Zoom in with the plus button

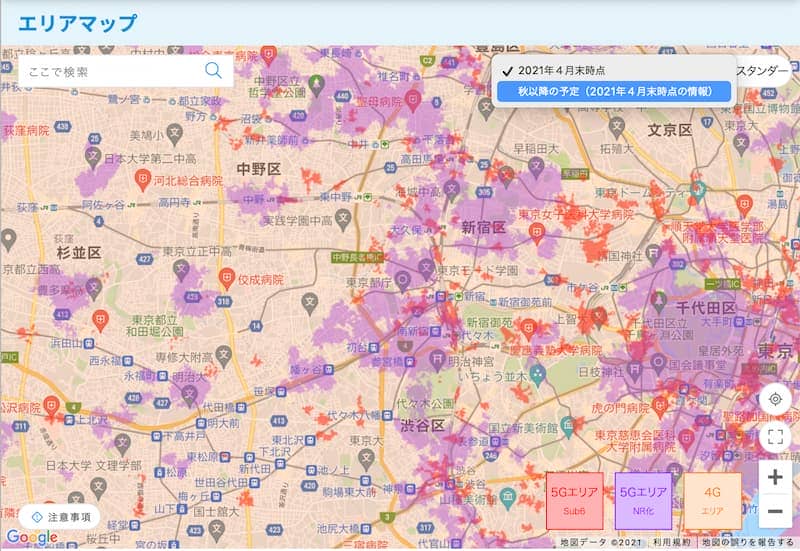tap(775, 477)
